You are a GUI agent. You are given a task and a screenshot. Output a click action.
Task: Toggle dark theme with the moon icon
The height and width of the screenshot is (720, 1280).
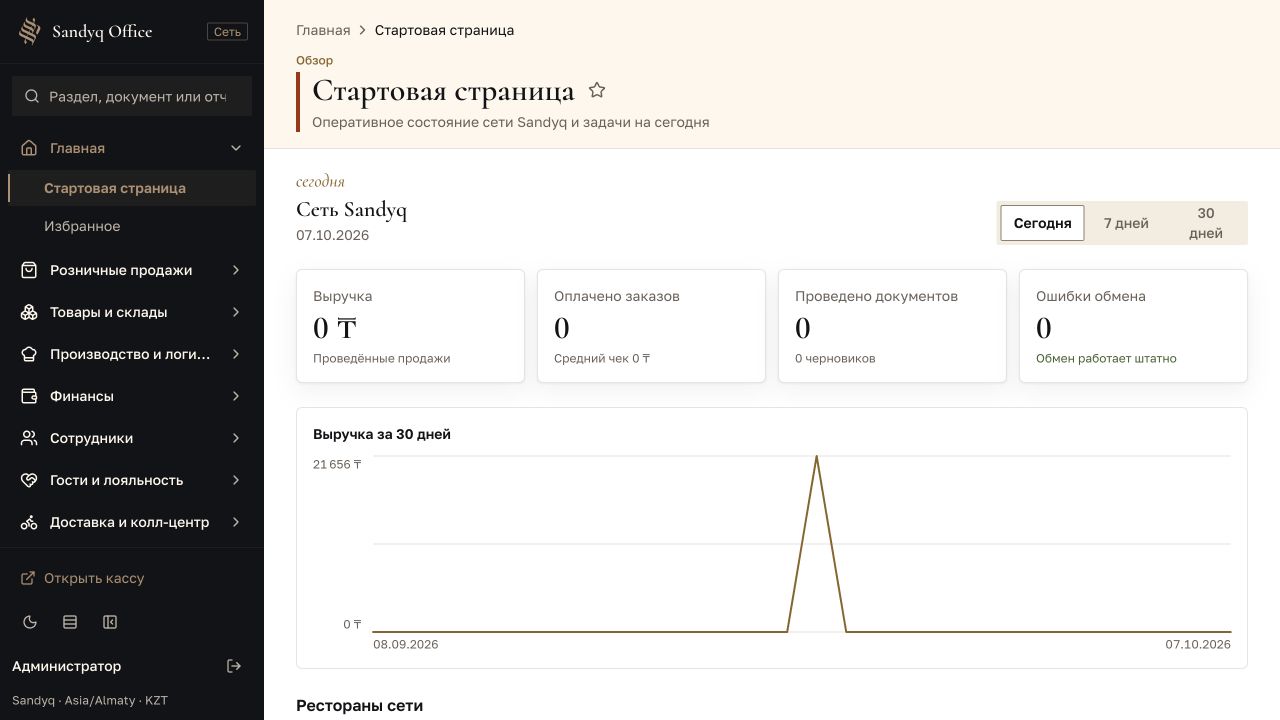click(x=30, y=622)
